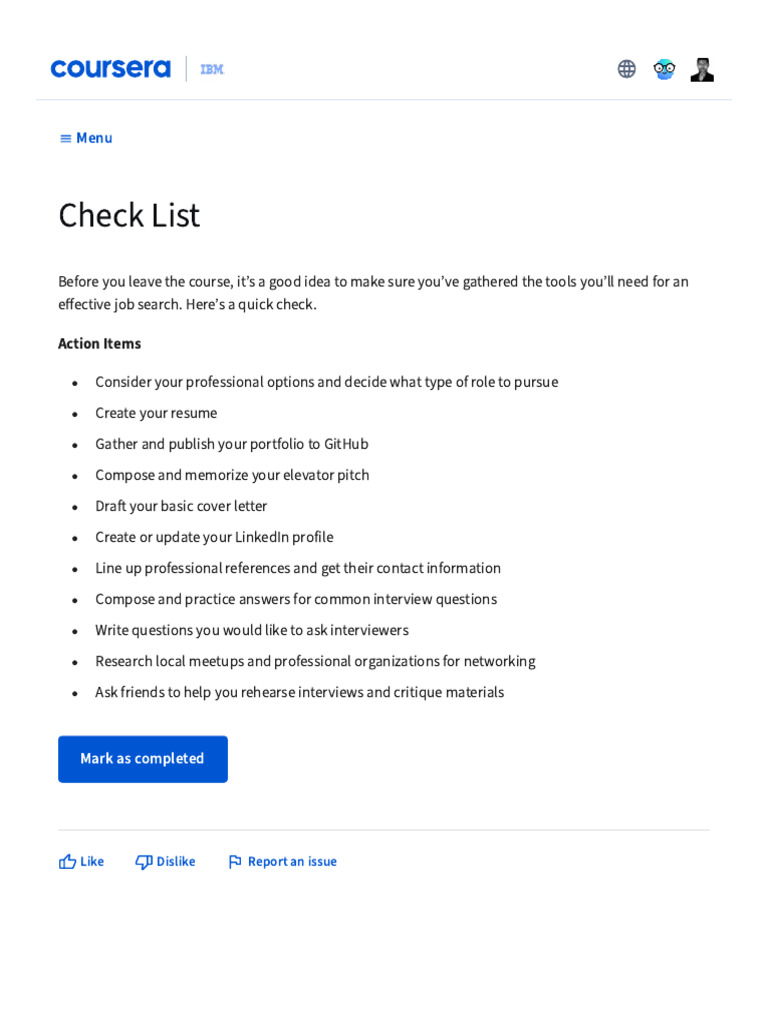Click the elevator pitch list item
Viewport: 768px width, 1024px height.
(x=232, y=475)
